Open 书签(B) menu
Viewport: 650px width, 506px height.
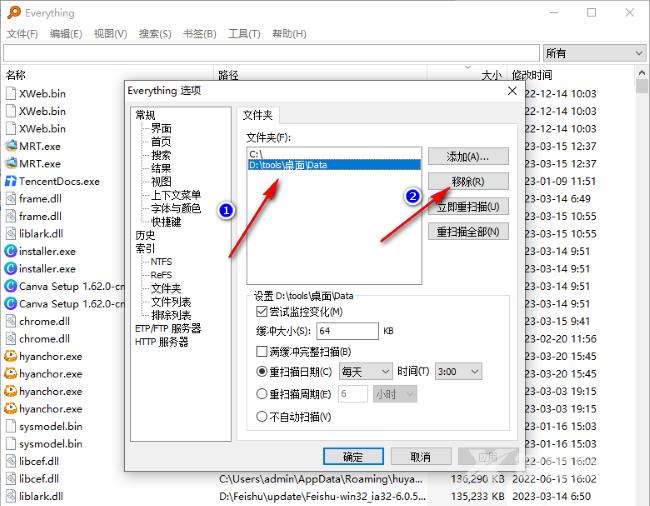200,34
